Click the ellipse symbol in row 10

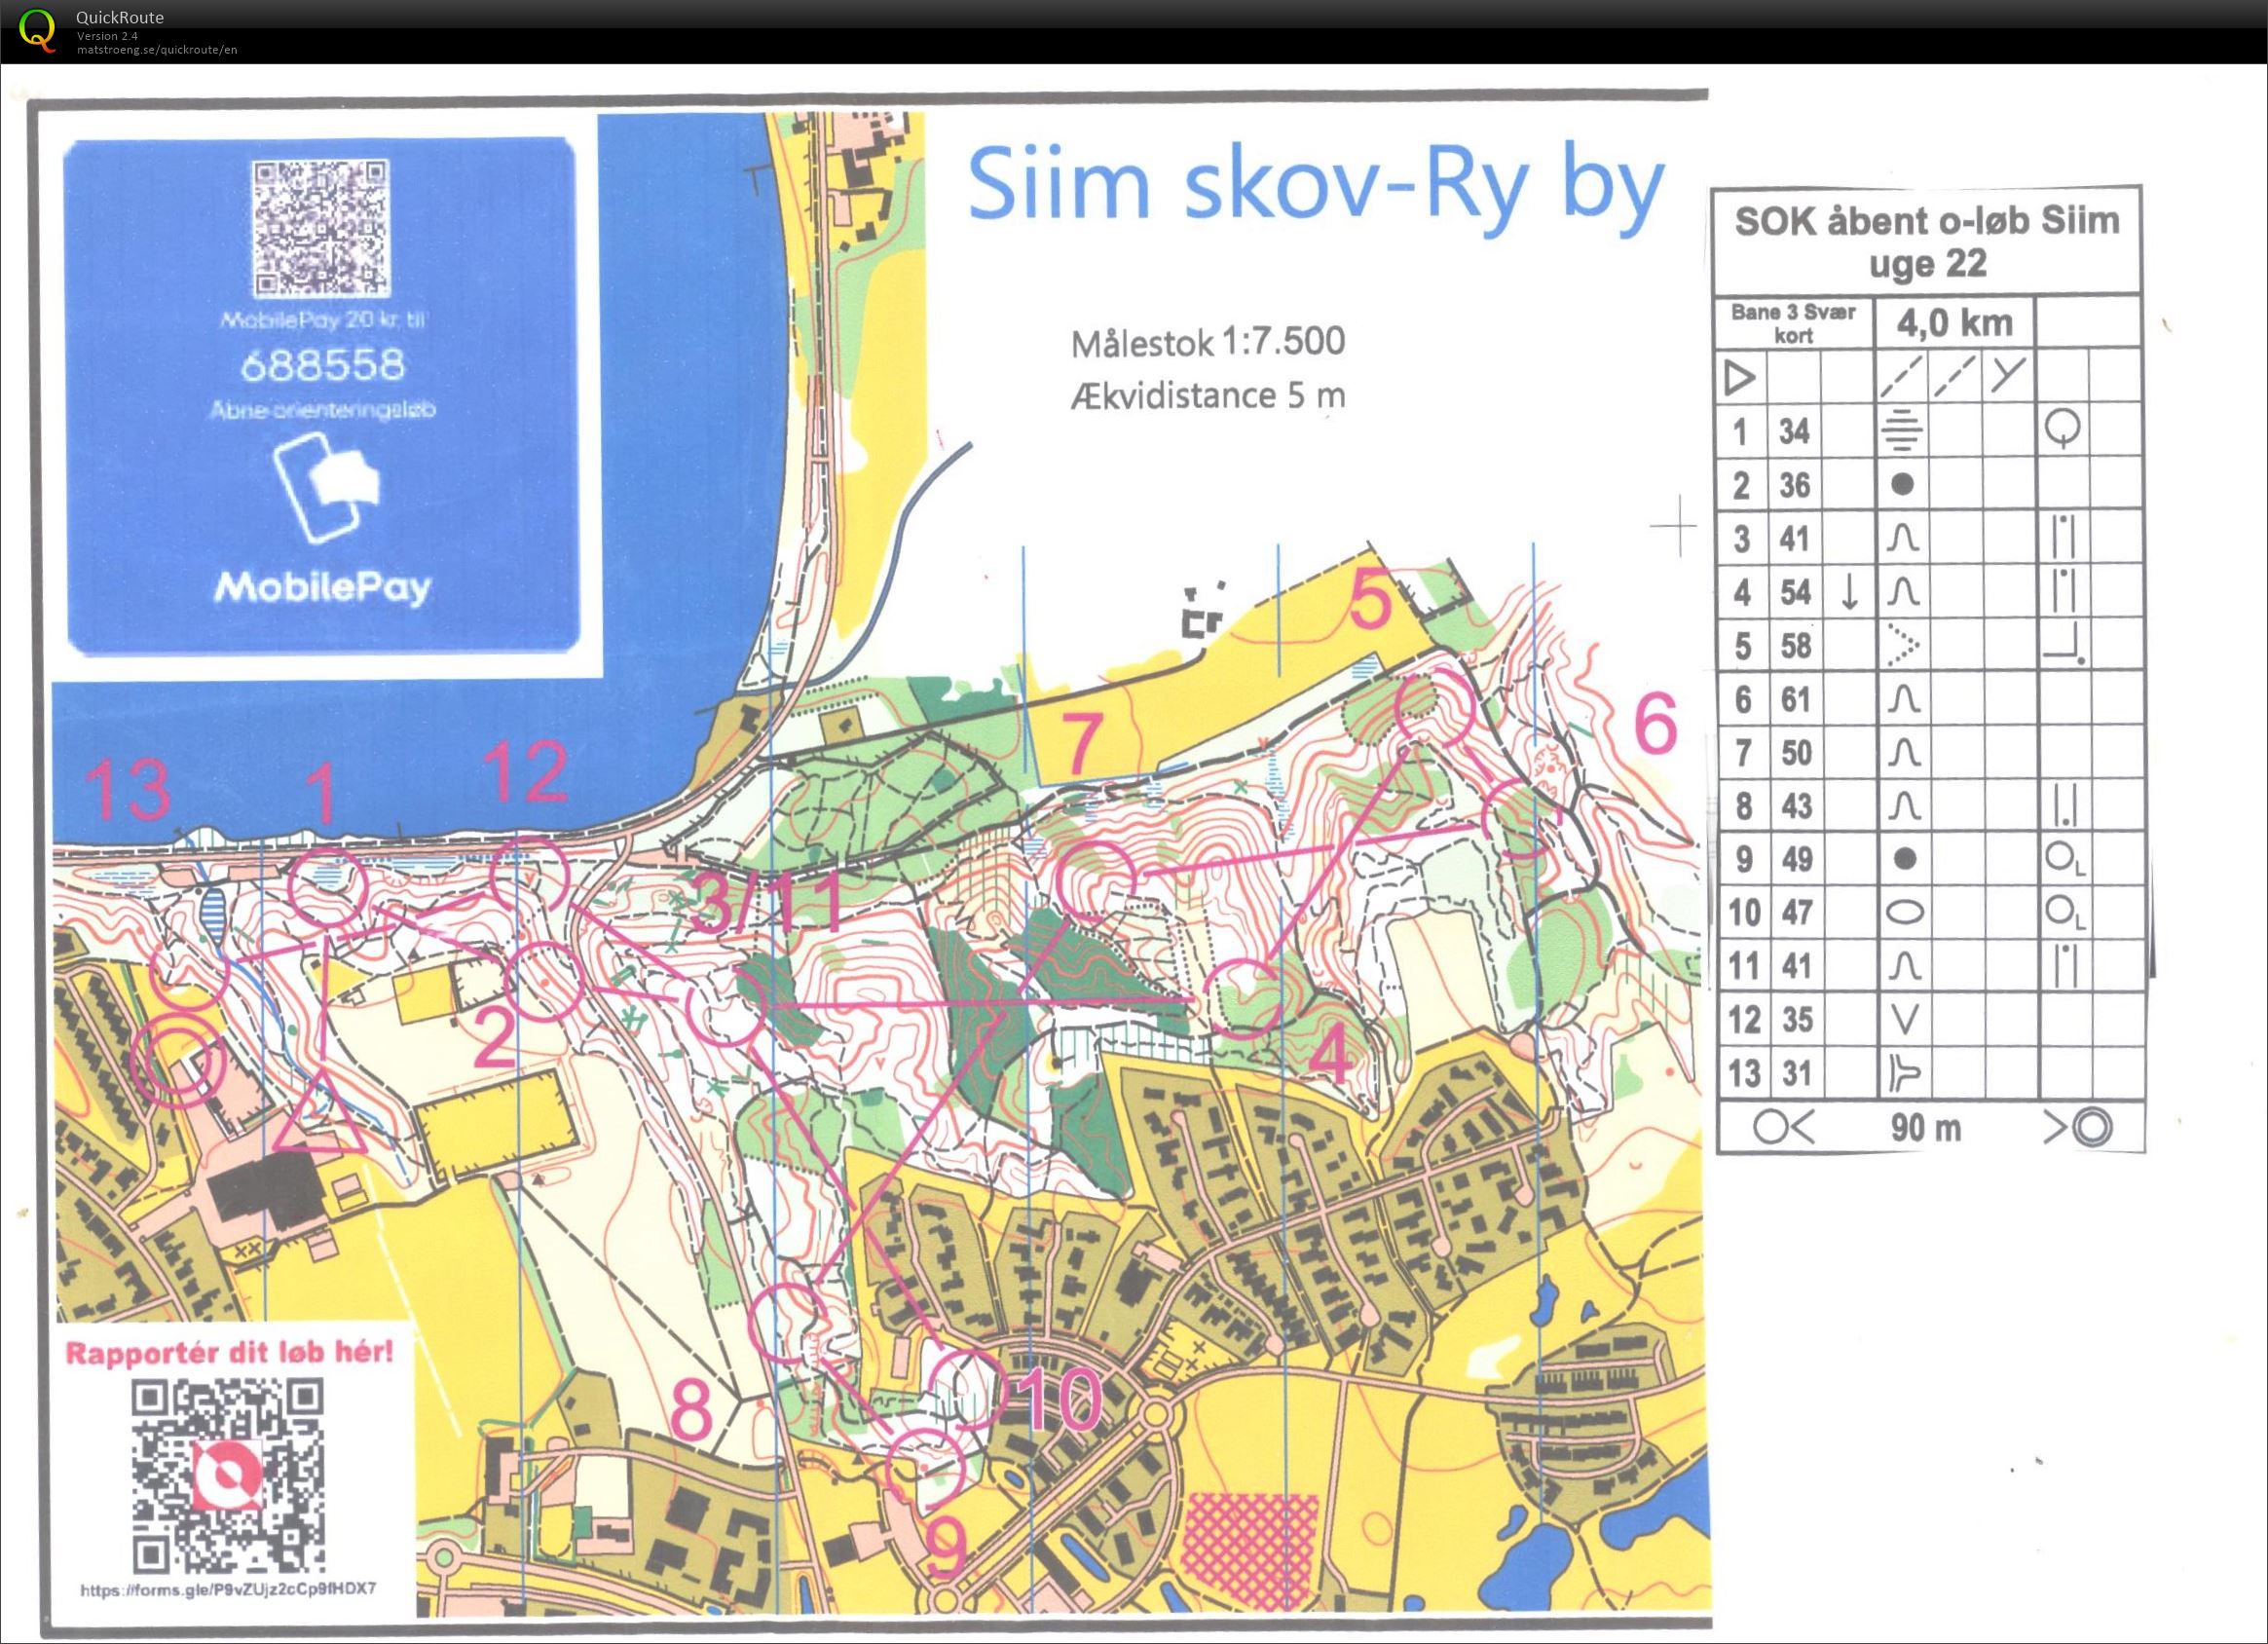pyautogui.click(x=1905, y=912)
